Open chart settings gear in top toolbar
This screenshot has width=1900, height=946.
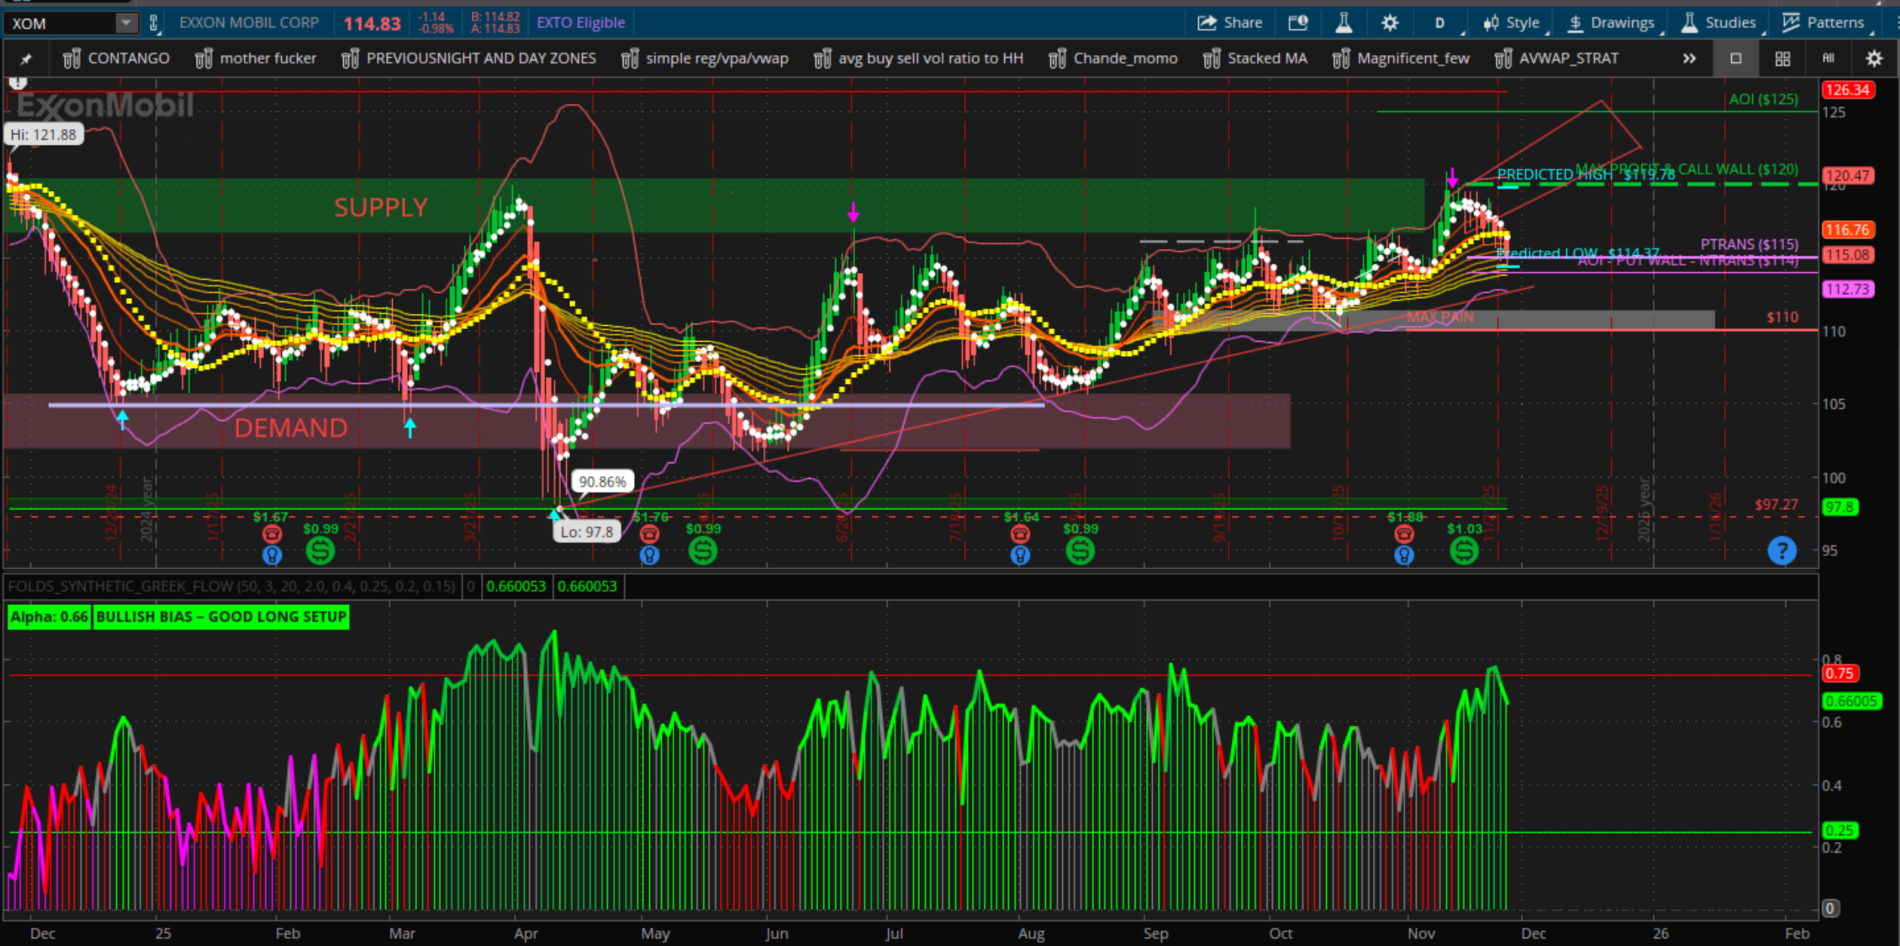[1390, 23]
